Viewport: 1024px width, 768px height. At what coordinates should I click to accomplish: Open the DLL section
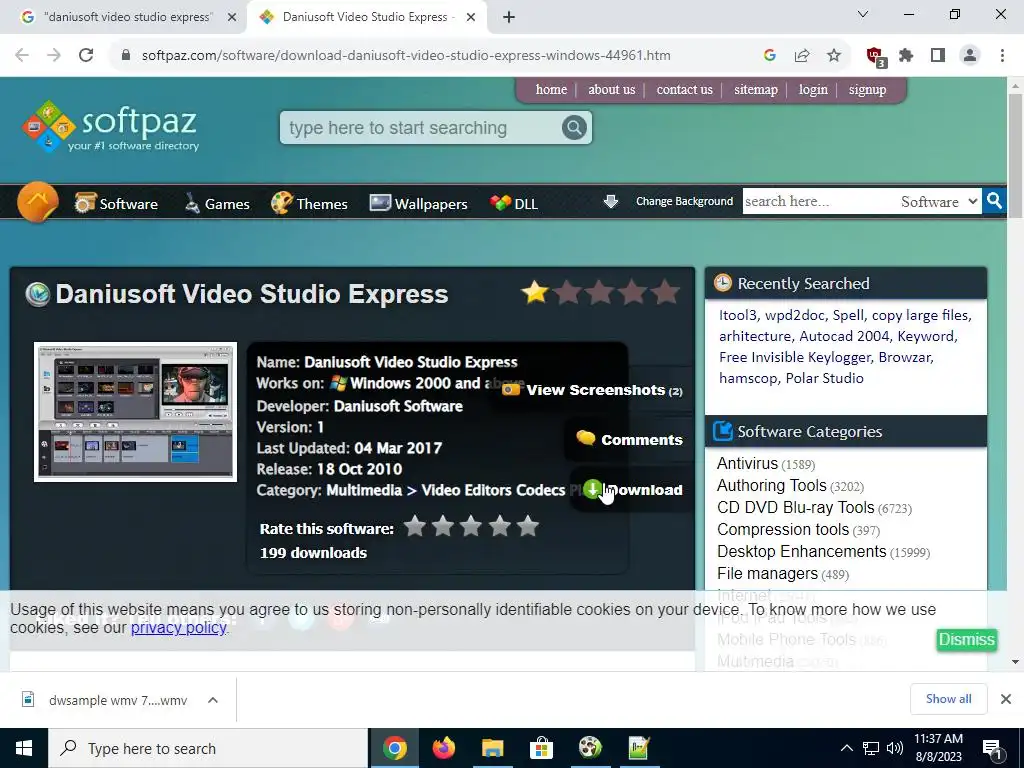tap(514, 204)
